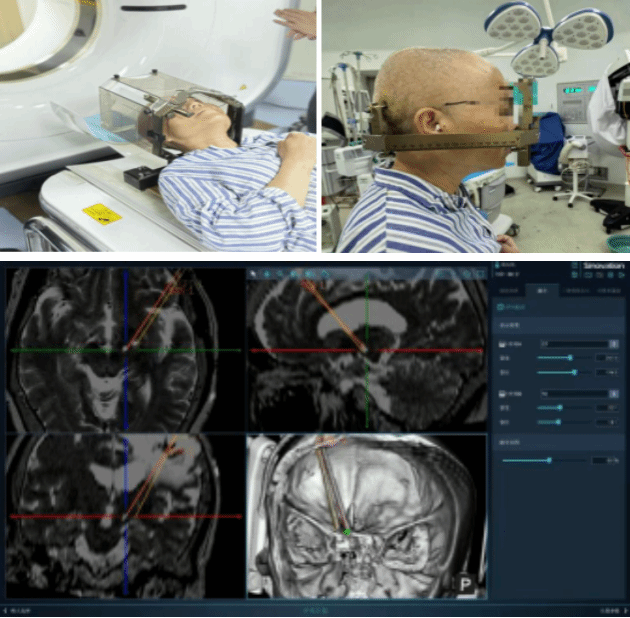
Task: Click the small icon right of second dropdown
Action: tap(612, 394)
